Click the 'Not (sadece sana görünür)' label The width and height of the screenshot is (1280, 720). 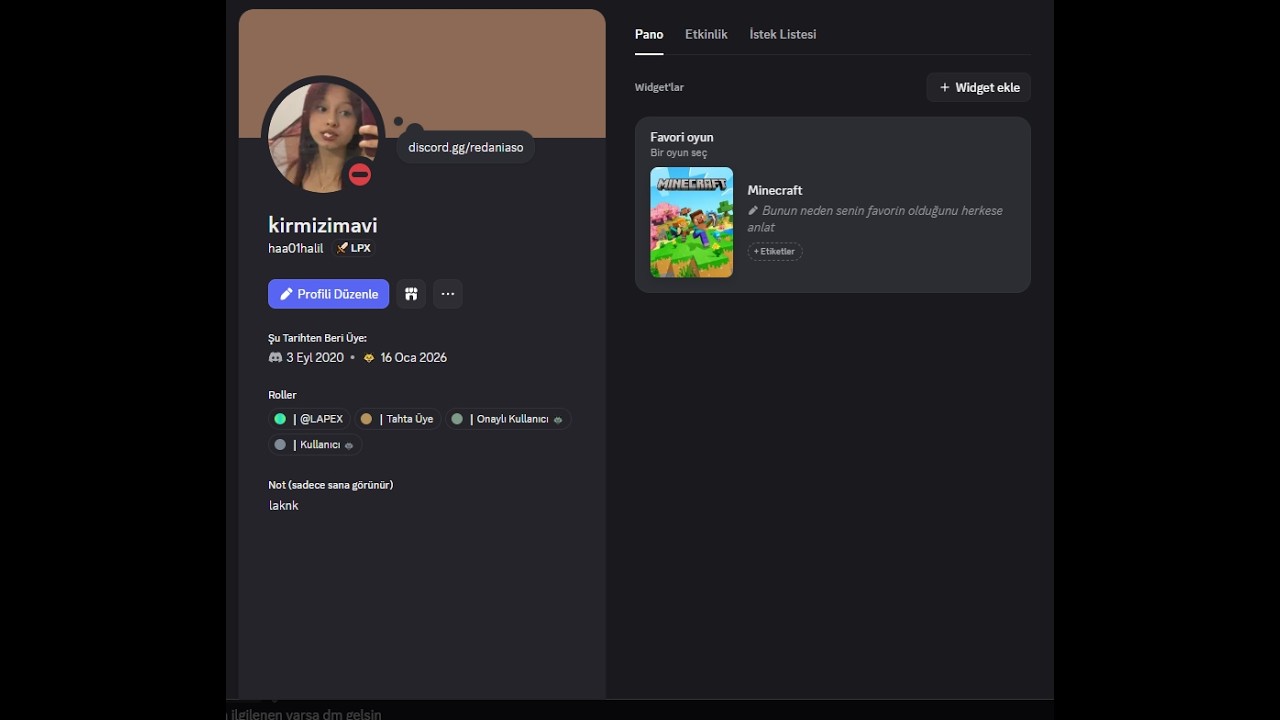pos(330,485)
